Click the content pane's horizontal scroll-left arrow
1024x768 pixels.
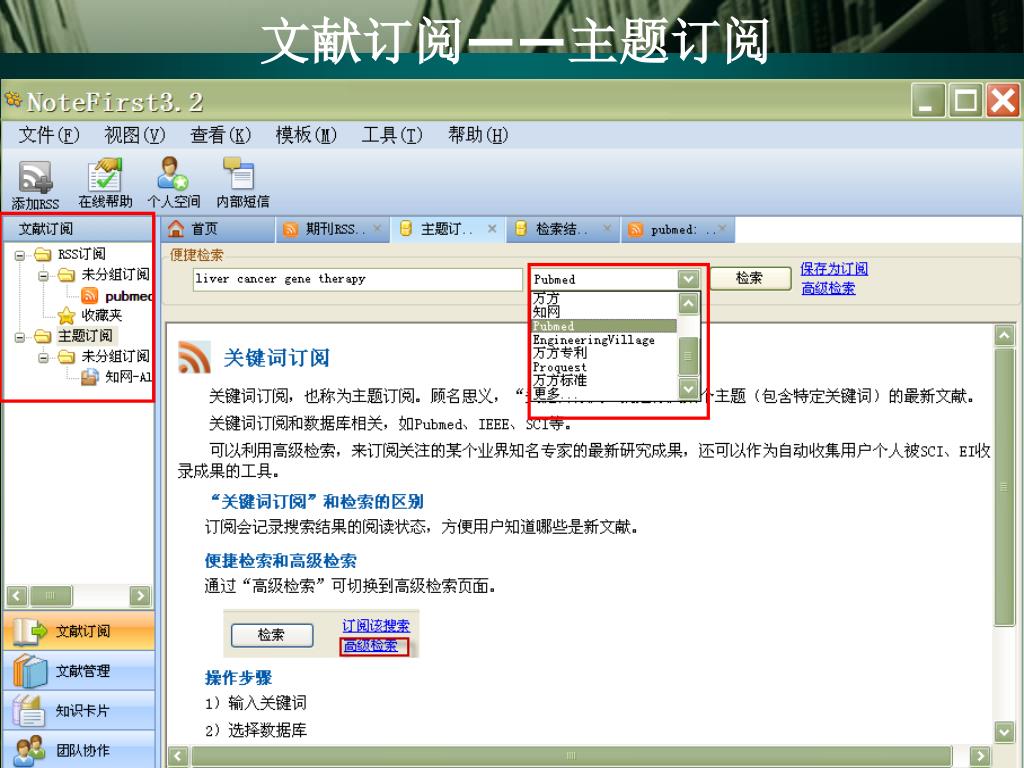(x=178, y=756)
